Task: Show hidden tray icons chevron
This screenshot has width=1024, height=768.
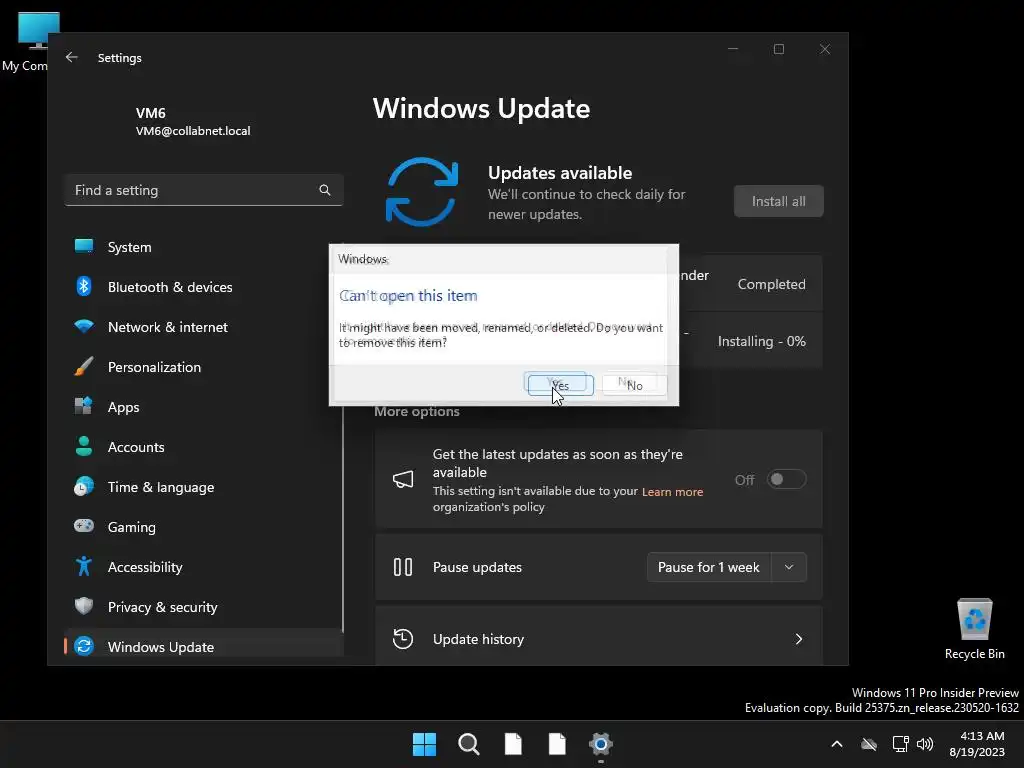Action: point(837,744)
